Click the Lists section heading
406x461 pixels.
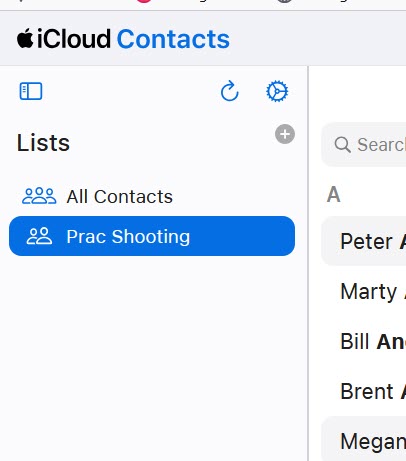coord(43,143)
